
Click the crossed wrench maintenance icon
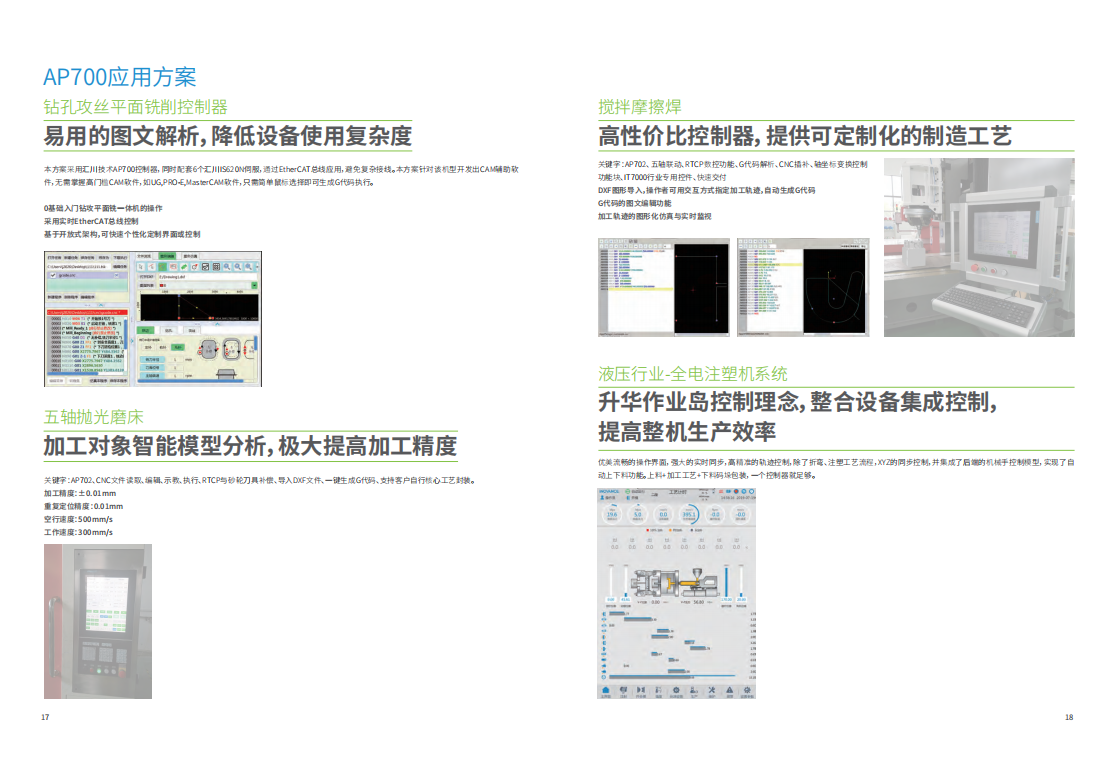click(x=710, y=691)
